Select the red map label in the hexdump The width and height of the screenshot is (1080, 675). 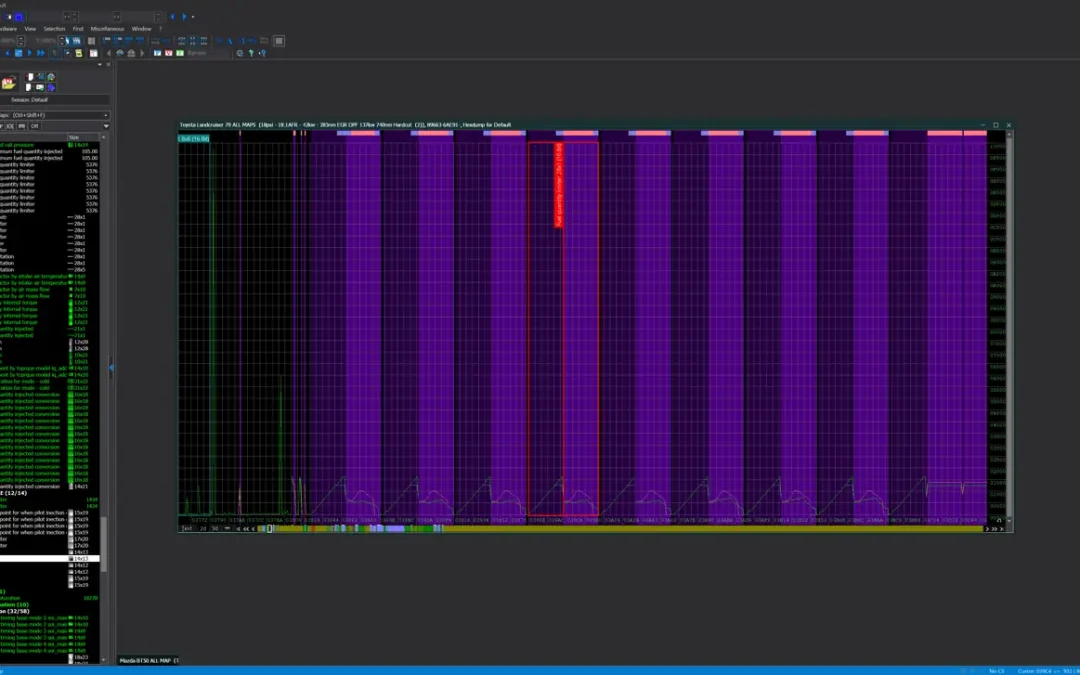point(559,185)
